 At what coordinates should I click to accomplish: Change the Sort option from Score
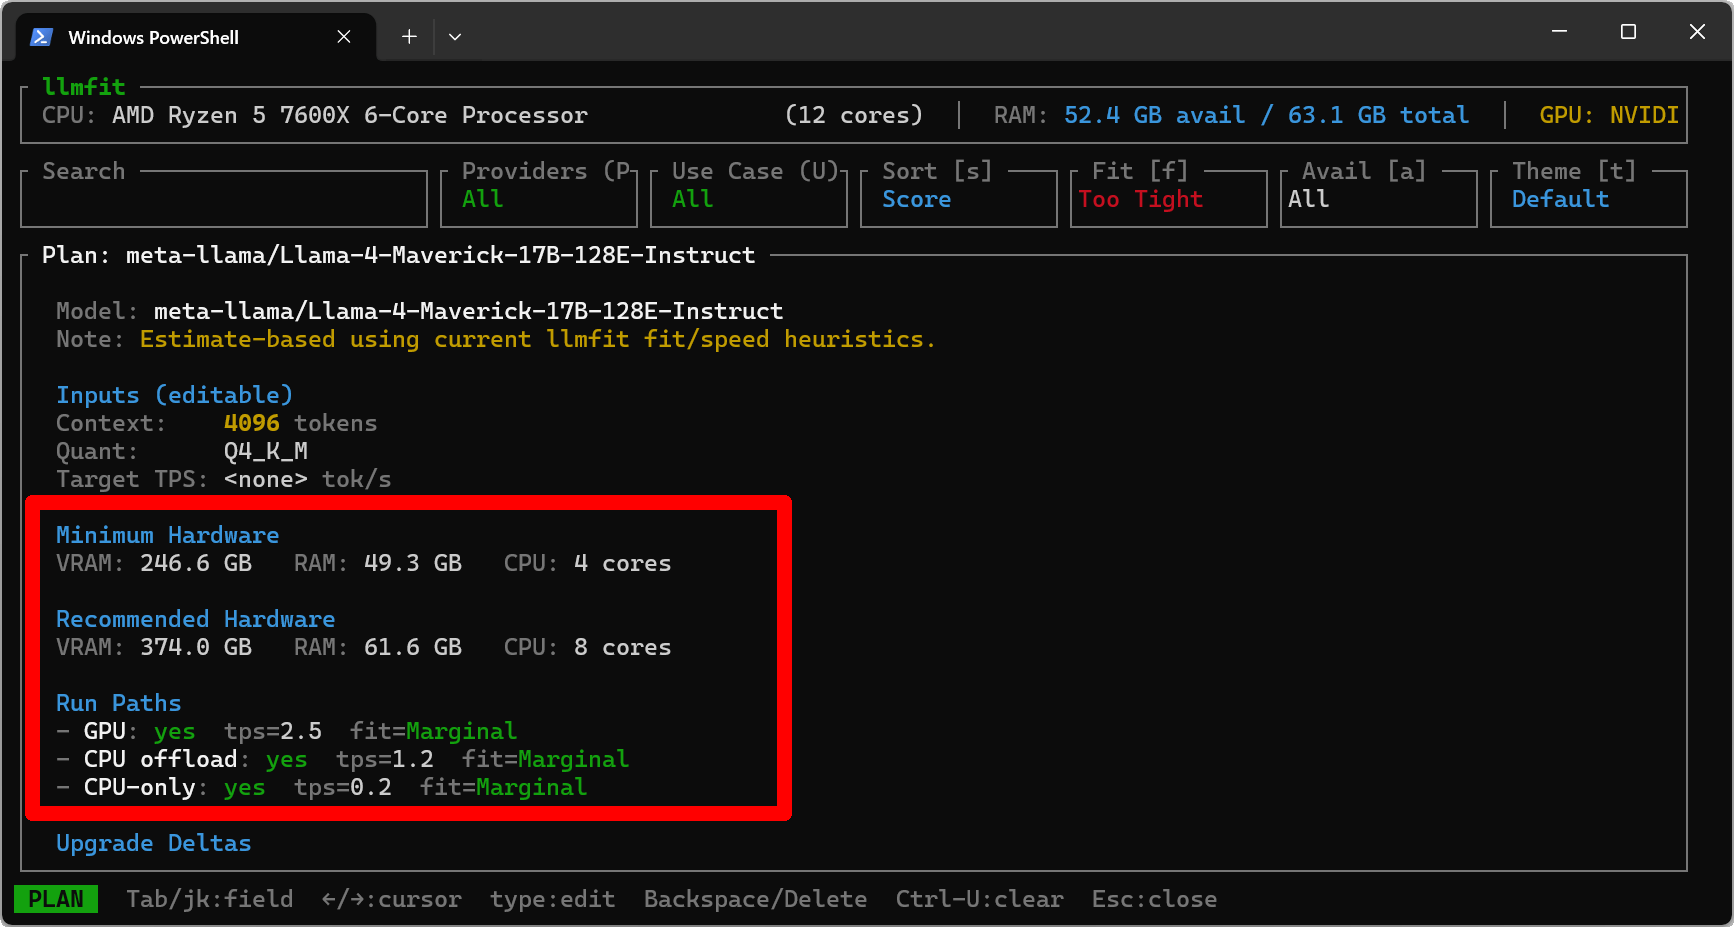click(x=958, y=199)
